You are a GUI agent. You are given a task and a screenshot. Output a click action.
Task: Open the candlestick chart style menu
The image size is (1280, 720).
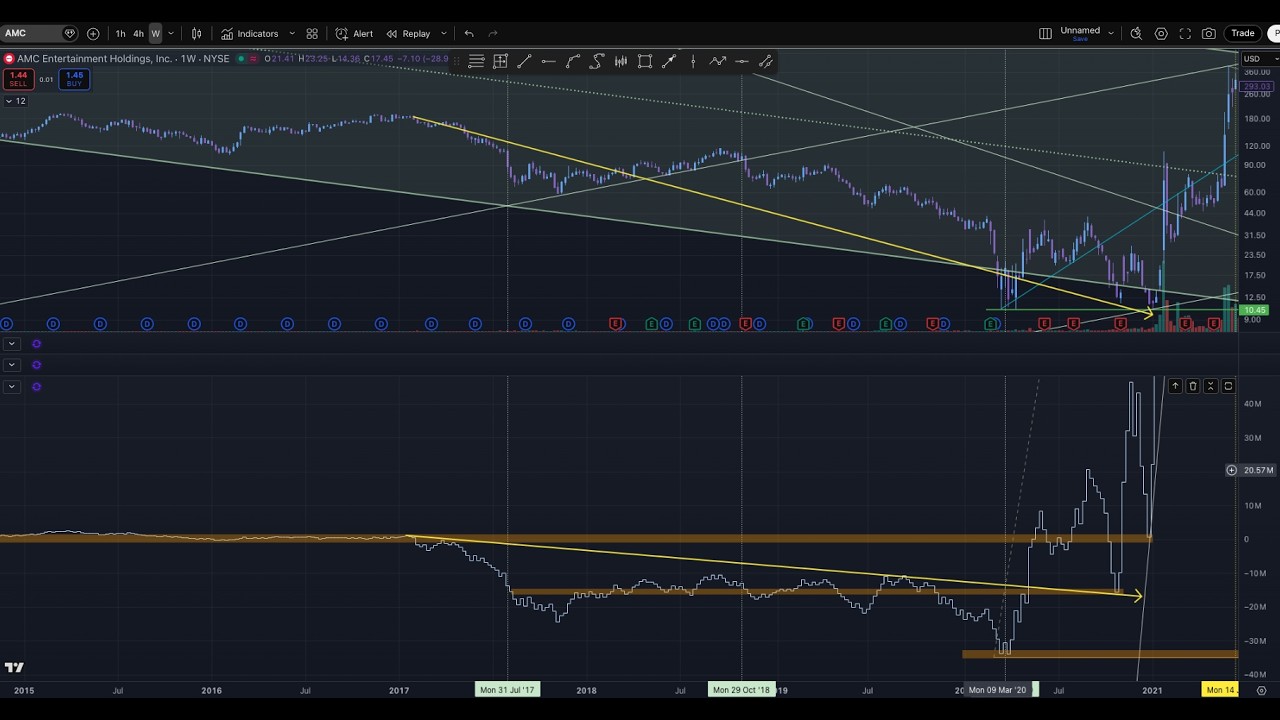[x=197, y=33]
